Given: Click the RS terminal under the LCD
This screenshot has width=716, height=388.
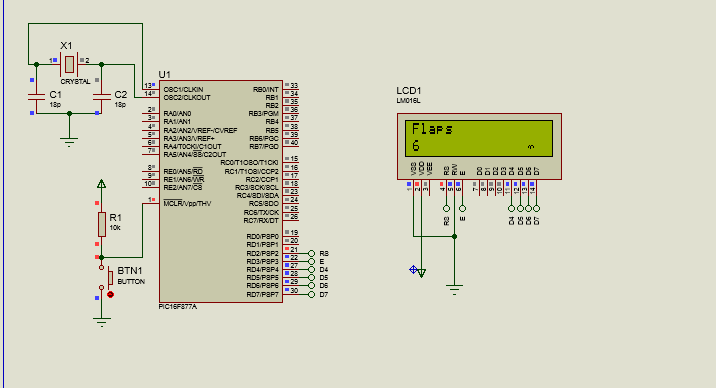Looking at the screenshot, I should click(x=446, y=209).
